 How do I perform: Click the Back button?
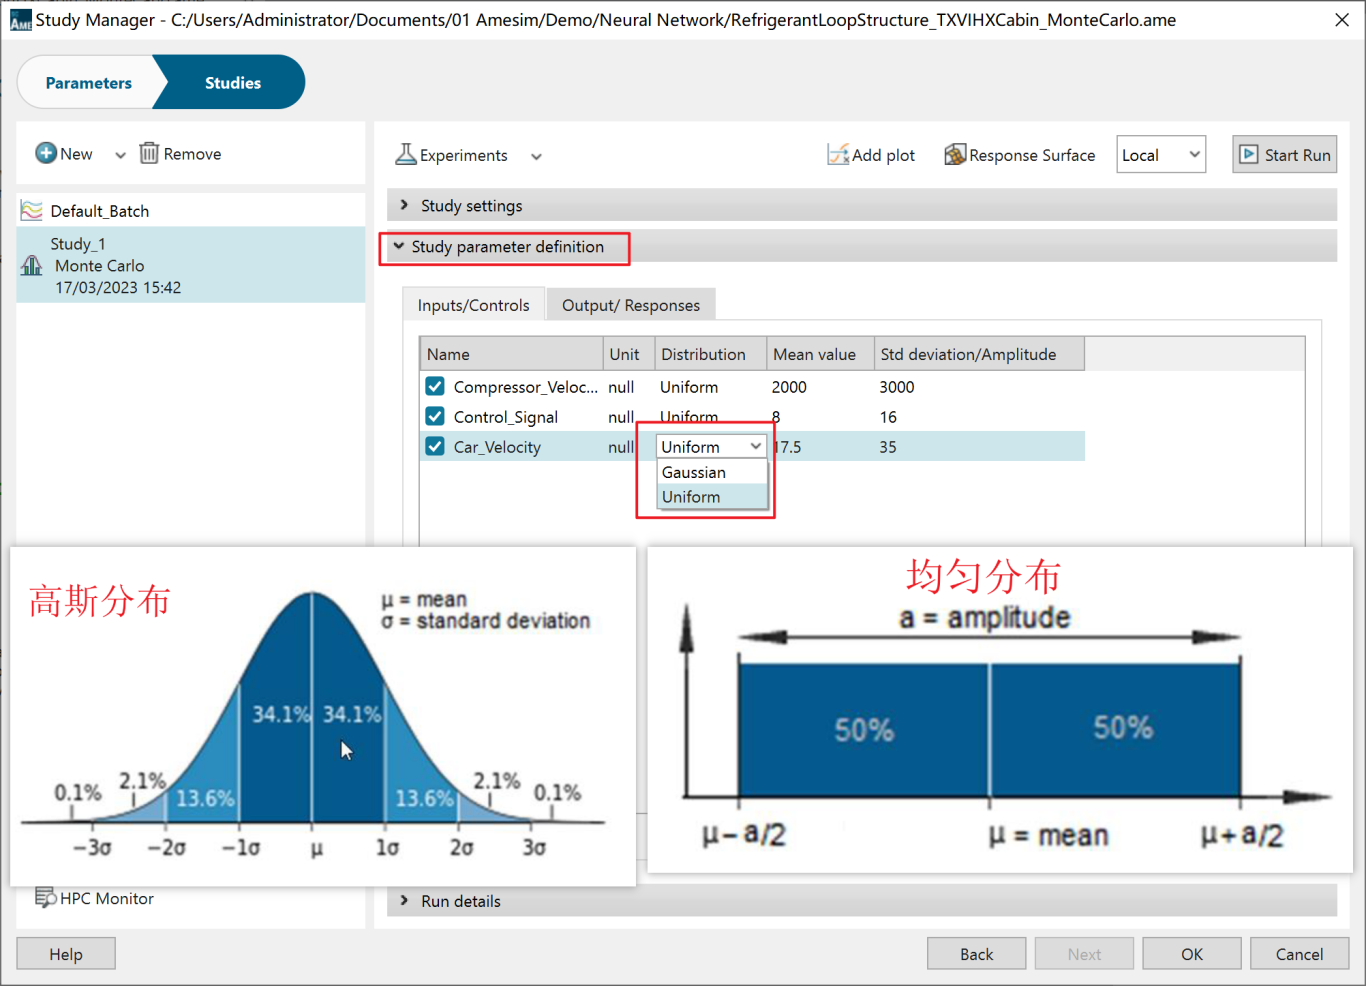pyautogui.click(x=976, y=954)
